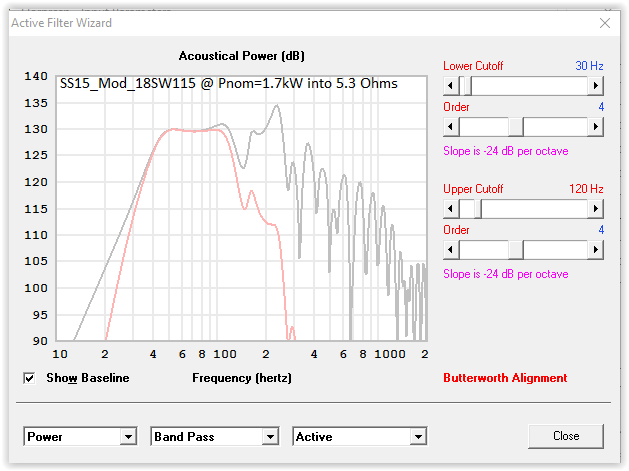Click the Close button
Screen dimensions: 629x471
click(566, 436)
